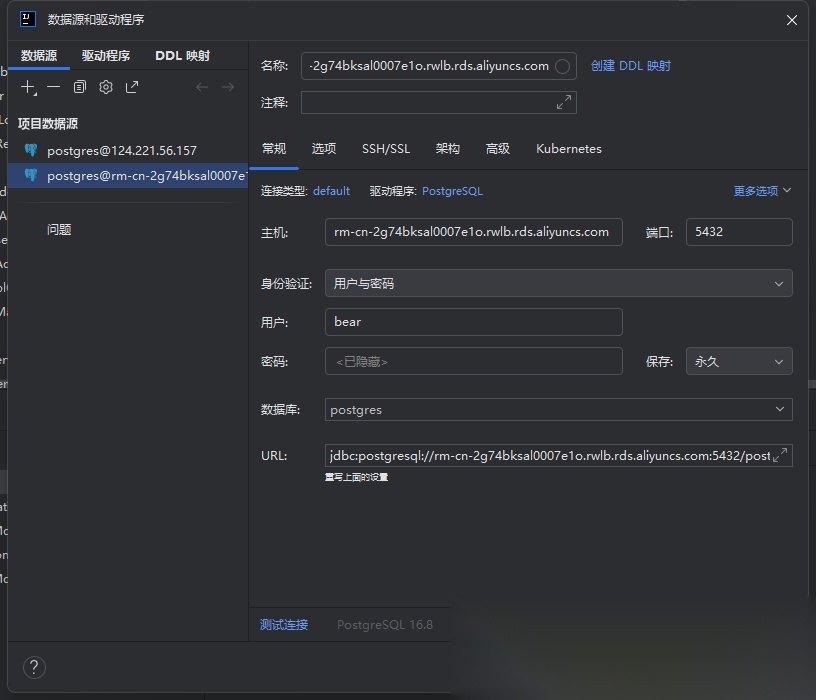The height and width of the screenshot is (700, 816).
Task: Click the color circle in the name field
Action: (562, 66)
